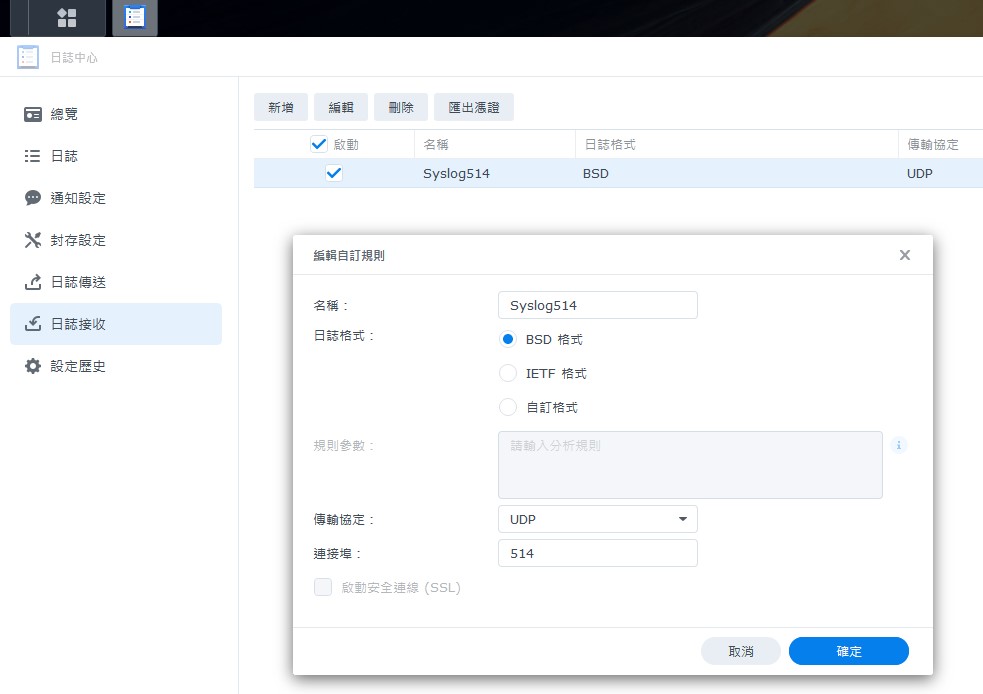The height and width of the screenshot is (694, 983).
Task: Select the IETF 格式 radio button
Action: [x=508, y=373]
